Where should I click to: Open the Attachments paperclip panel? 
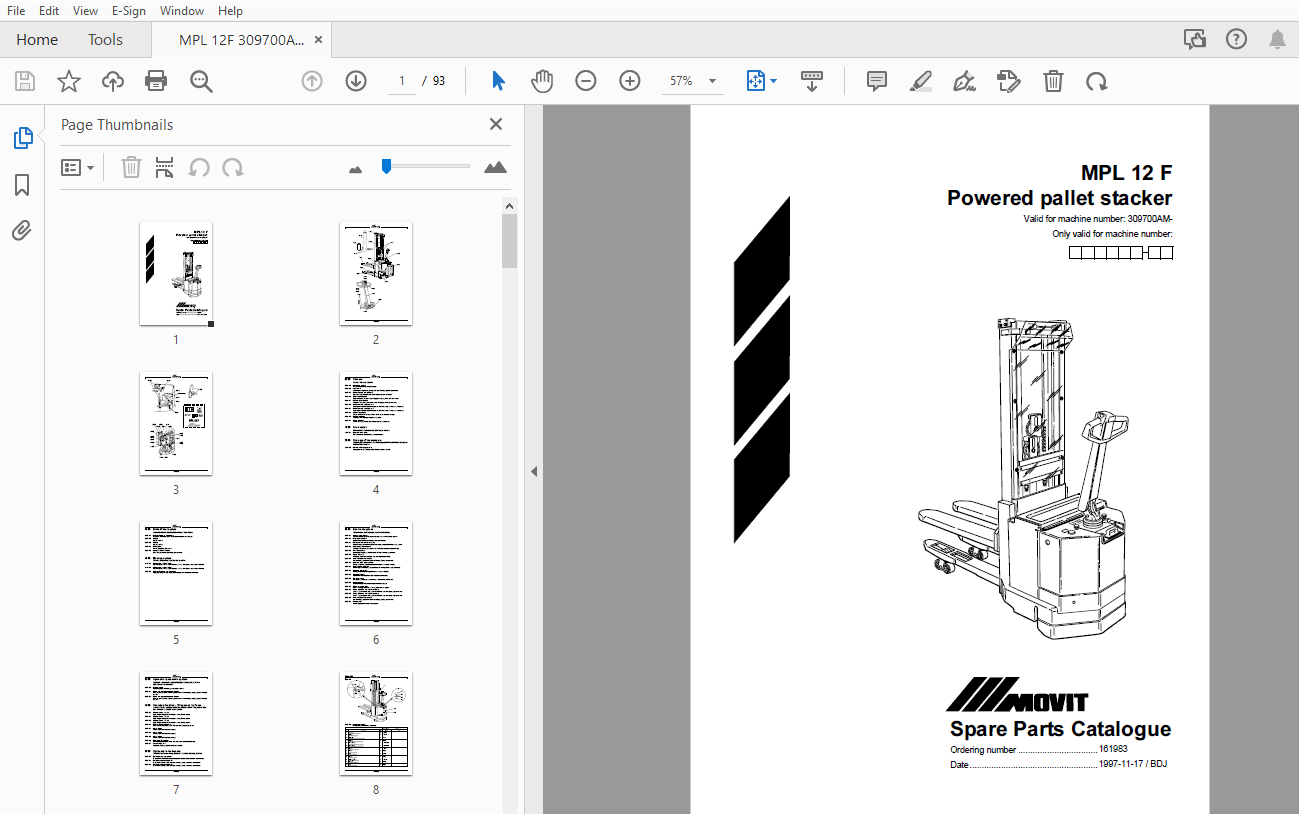pos(22,231)
